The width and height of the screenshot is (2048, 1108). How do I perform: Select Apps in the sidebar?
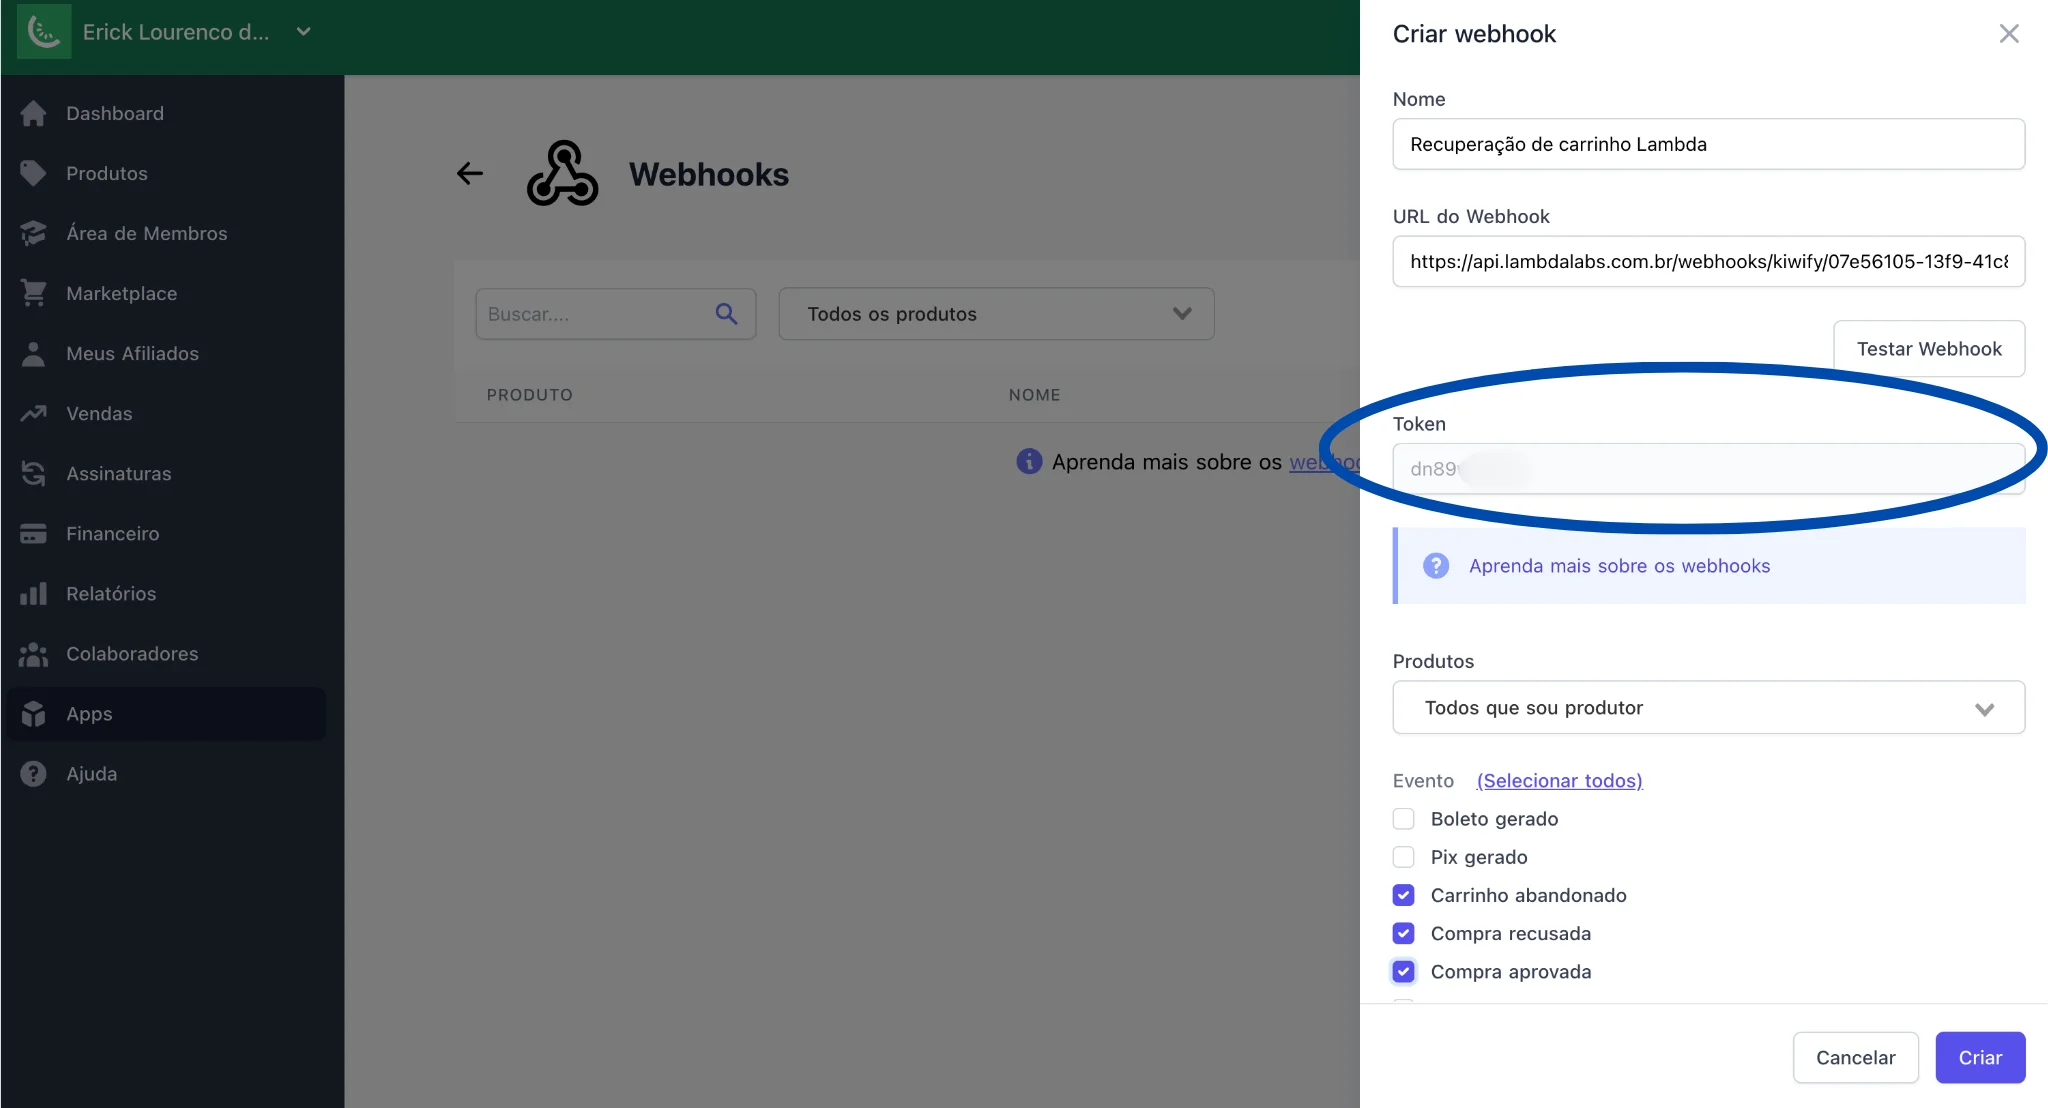(88, 713)
